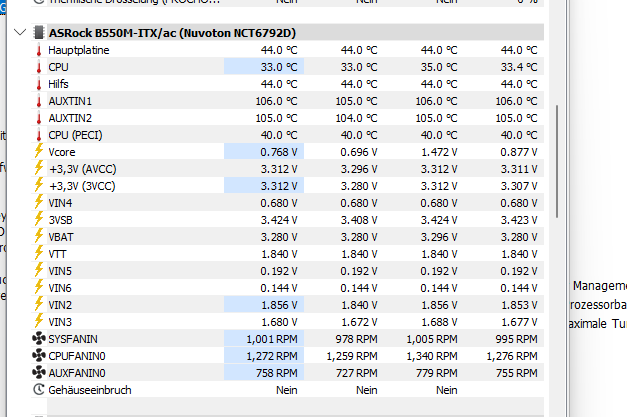627x417 pixels.
Task: Select the VBAT maximum value 3.296 V
Action: coord(439,237)
